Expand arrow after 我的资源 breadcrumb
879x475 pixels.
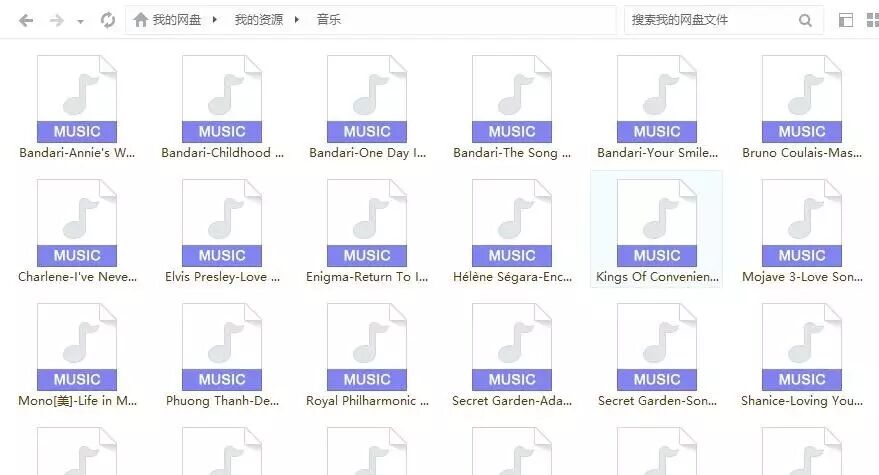(297, 20)
